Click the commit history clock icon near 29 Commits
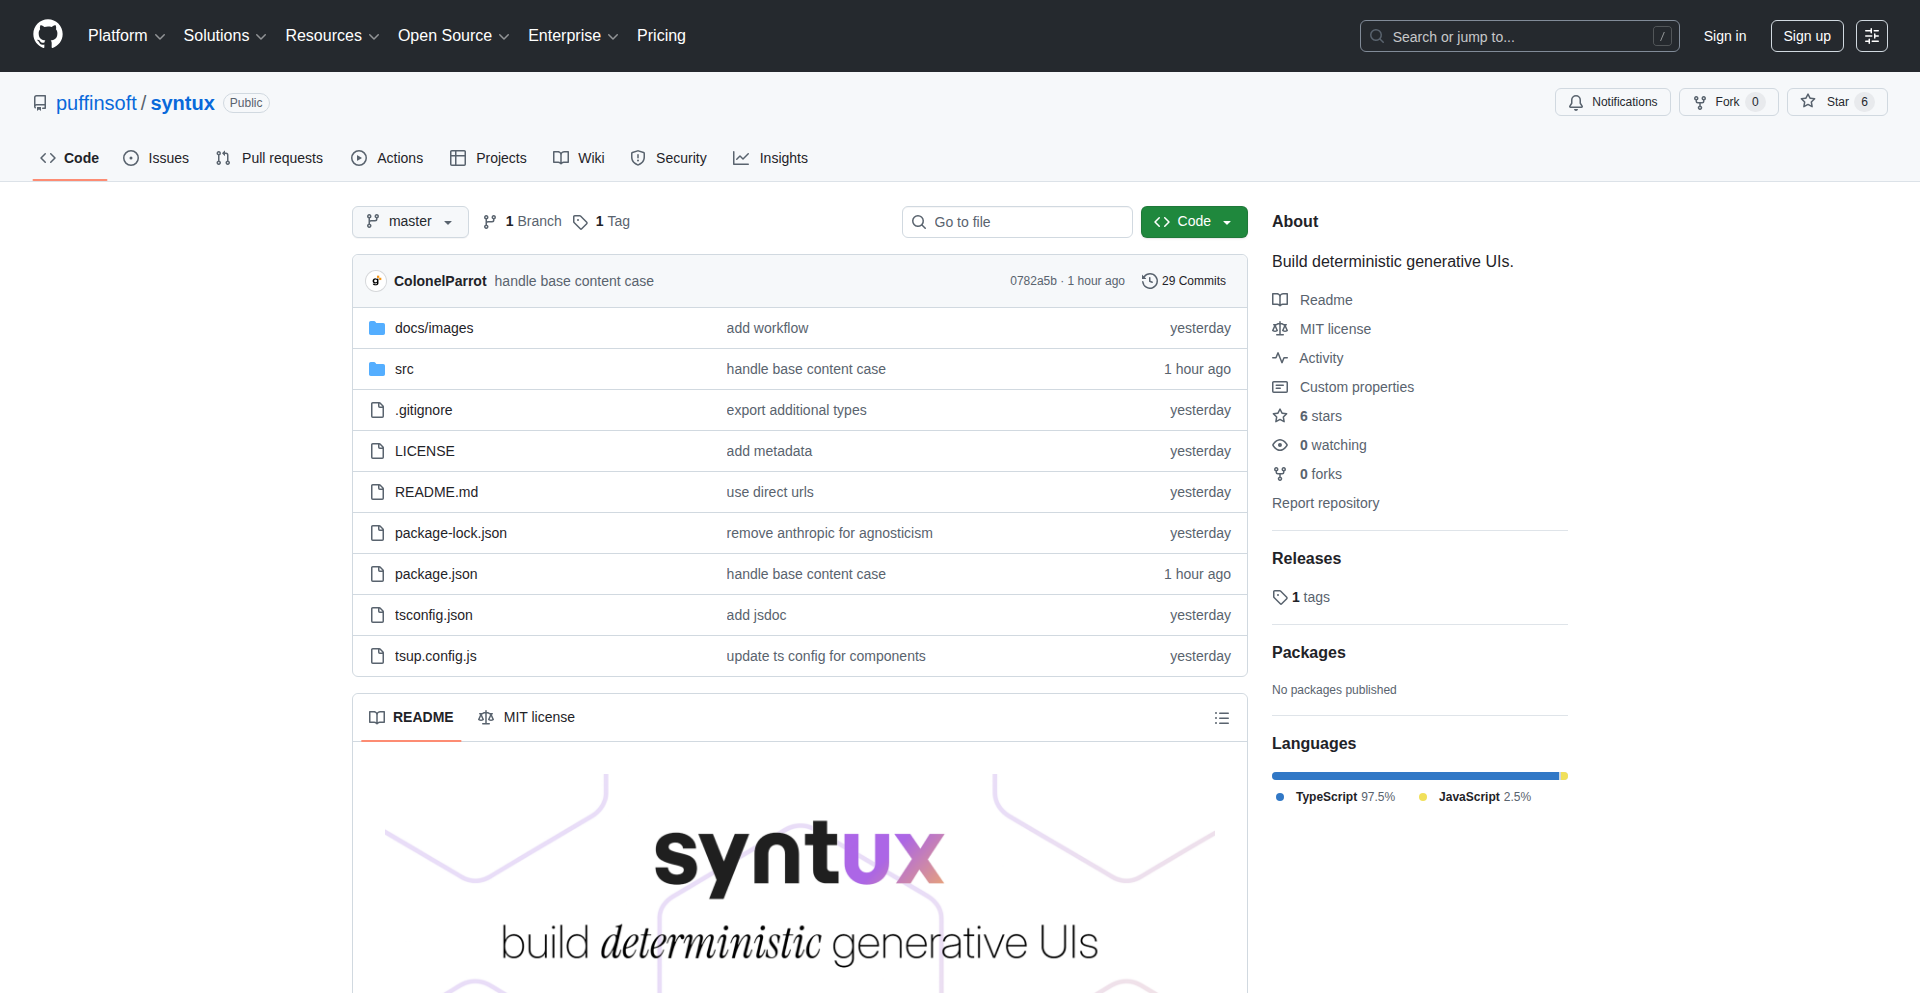The width and height of the screenshot is (1920, 993). pos(1148,281)
